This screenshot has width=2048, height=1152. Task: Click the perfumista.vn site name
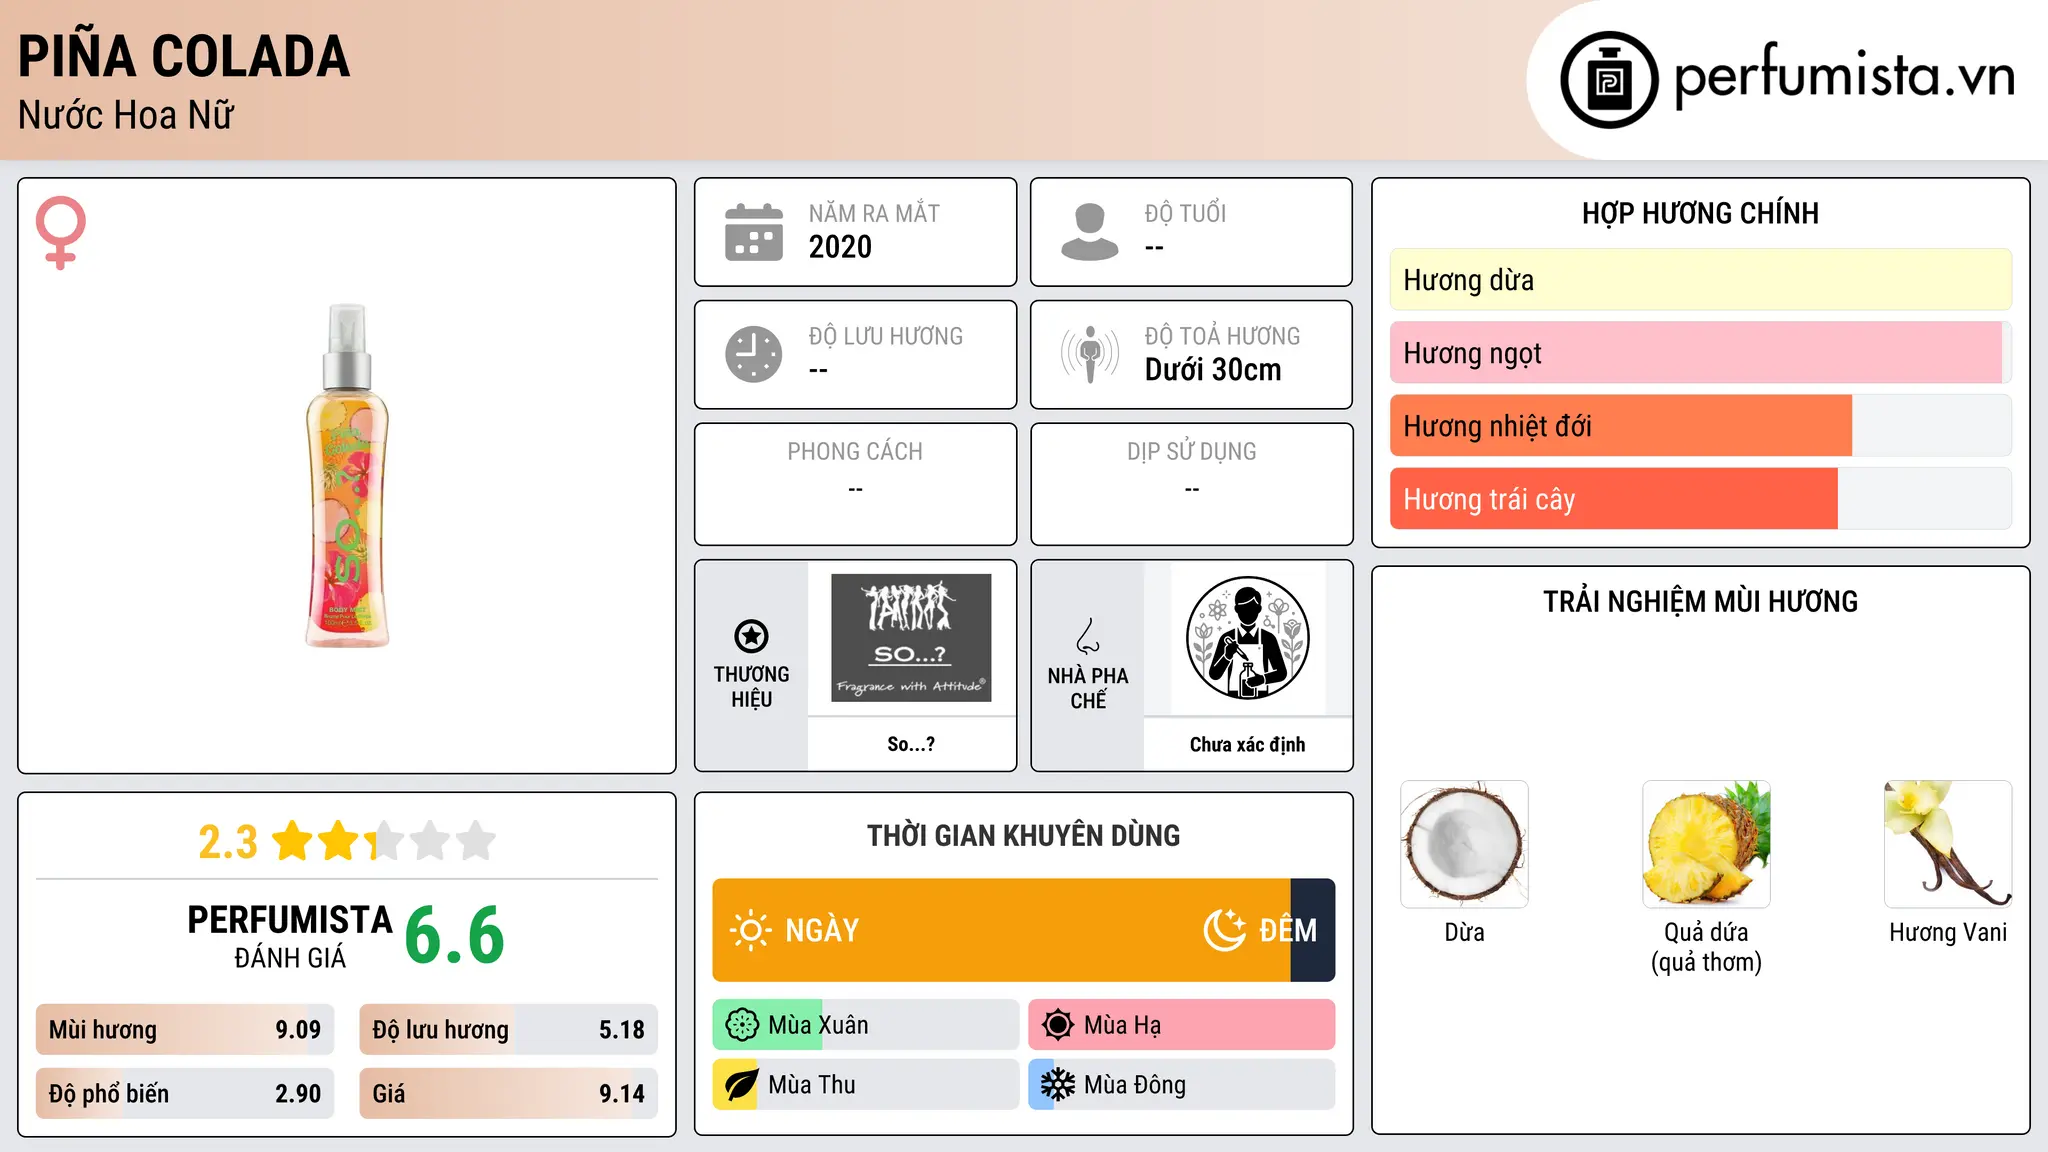[1845, 77]
